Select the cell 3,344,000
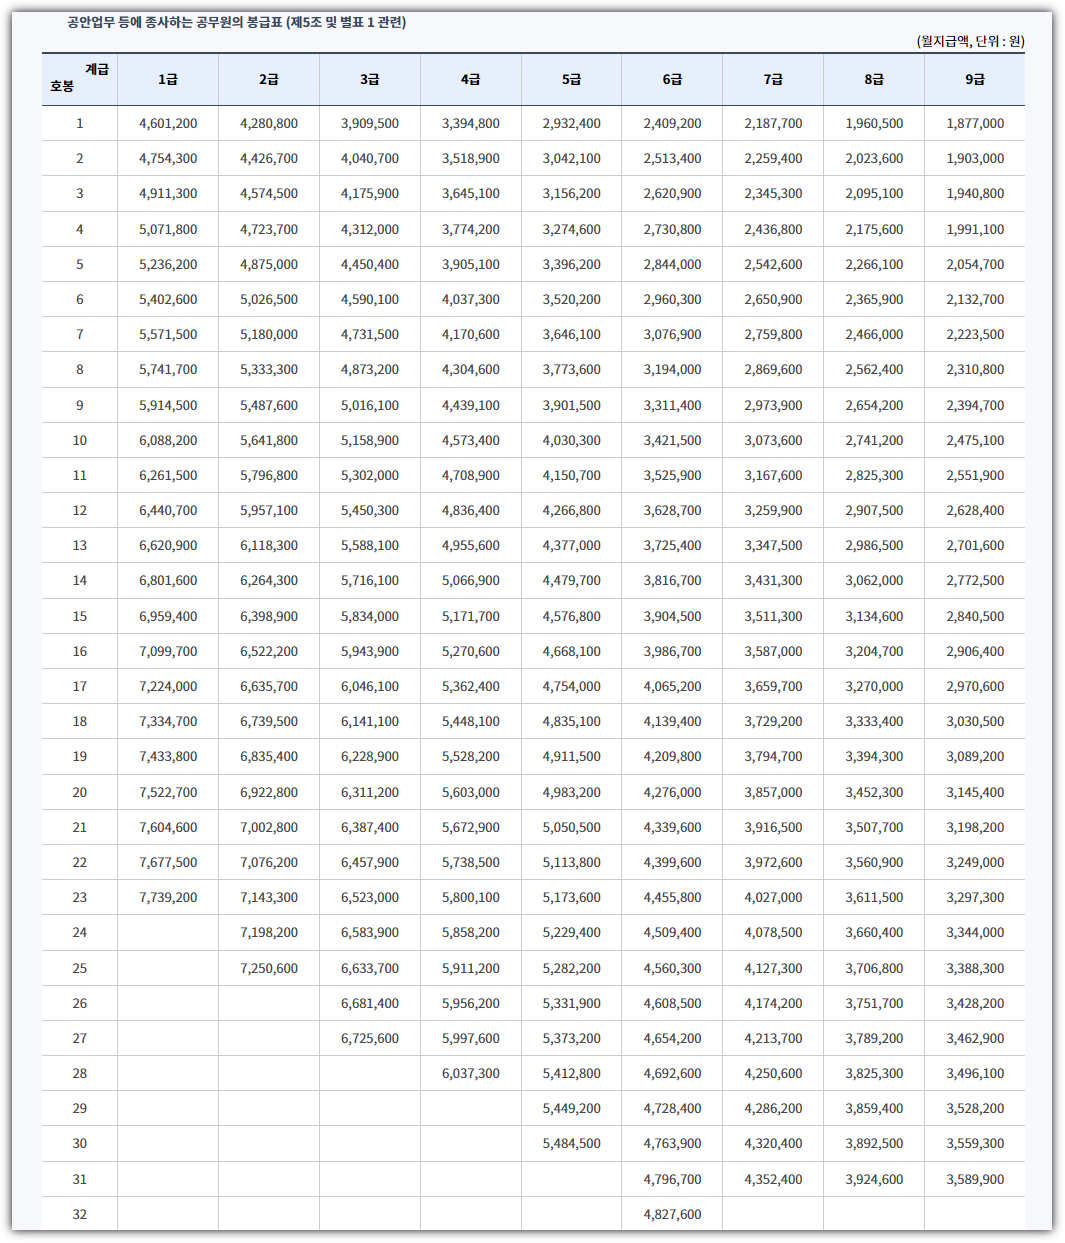The height and width of the screenshot is (1243, 1065). [x=975, y=933]
